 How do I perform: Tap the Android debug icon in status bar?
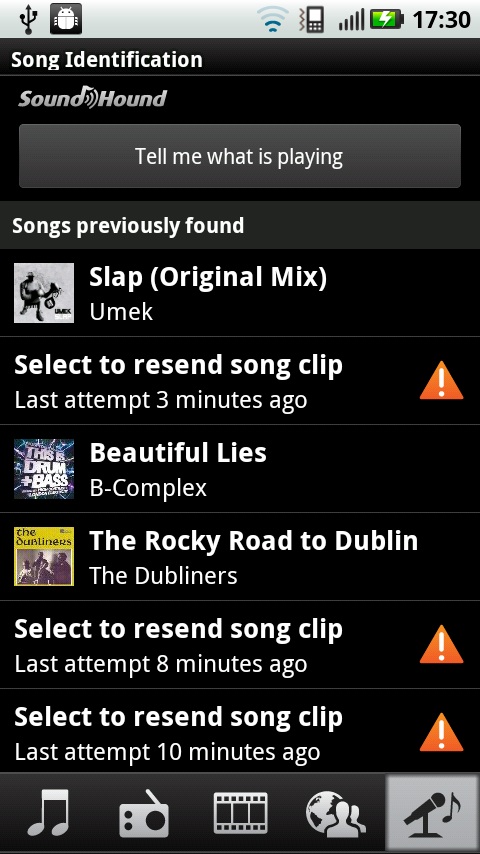coord(66,19)
